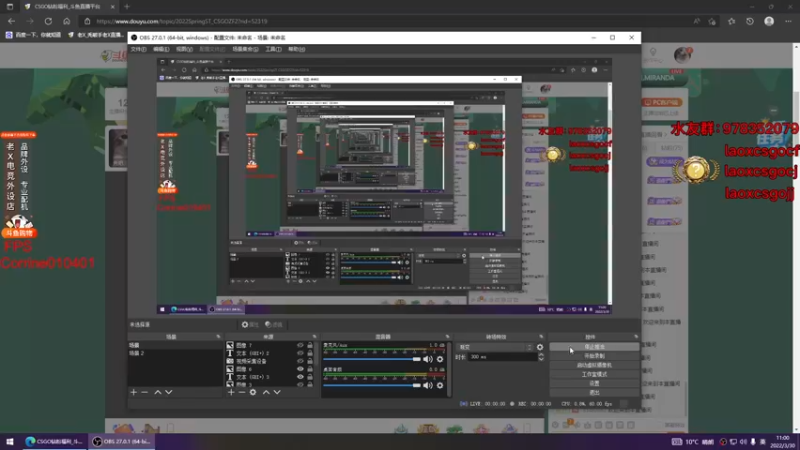
Task: Open OBS 设置 settings button
Action: (x=594, y=384)
